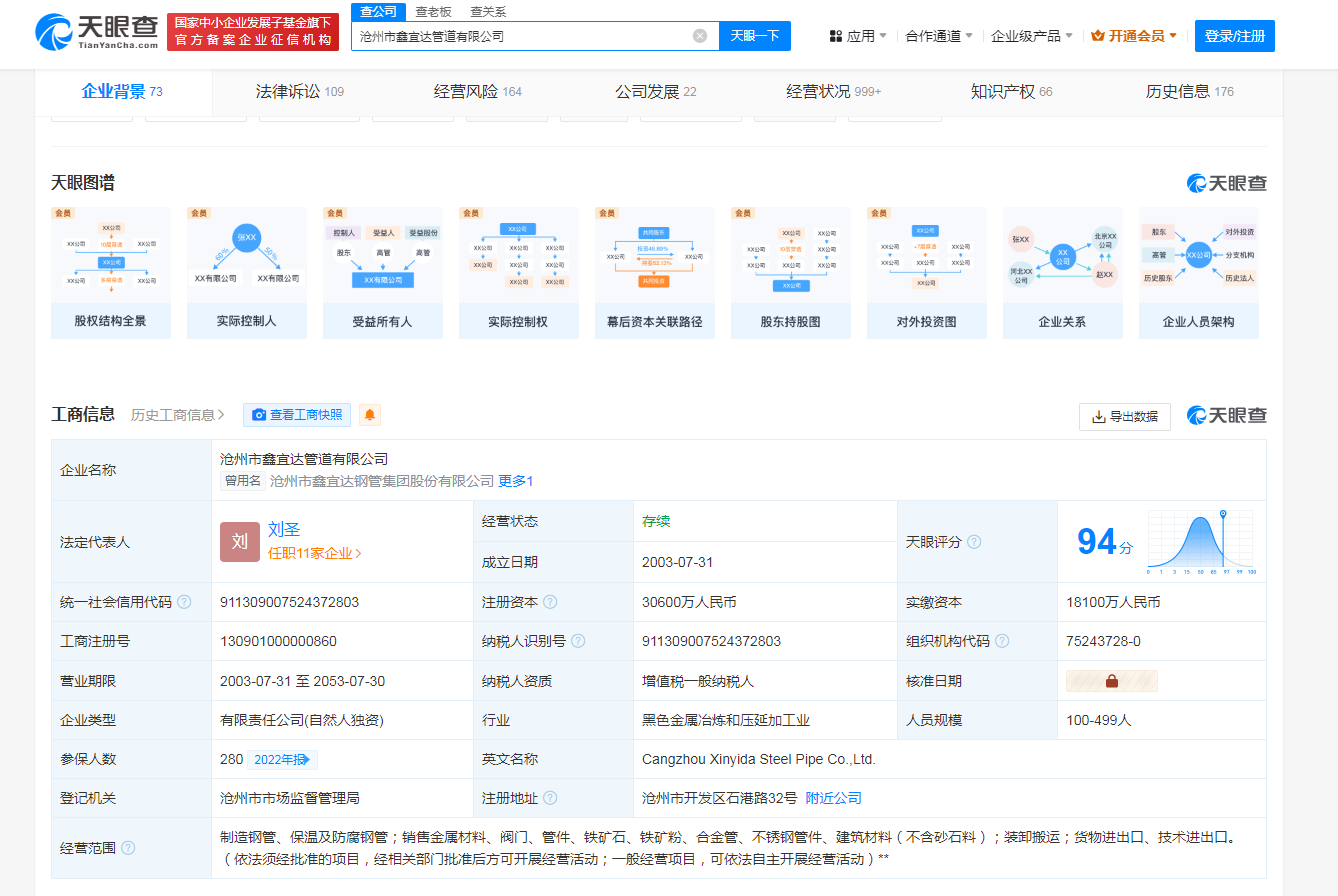Click registration number 130901000000860
The width and height of the screenshot is (1338, 896).
(278, 641)
